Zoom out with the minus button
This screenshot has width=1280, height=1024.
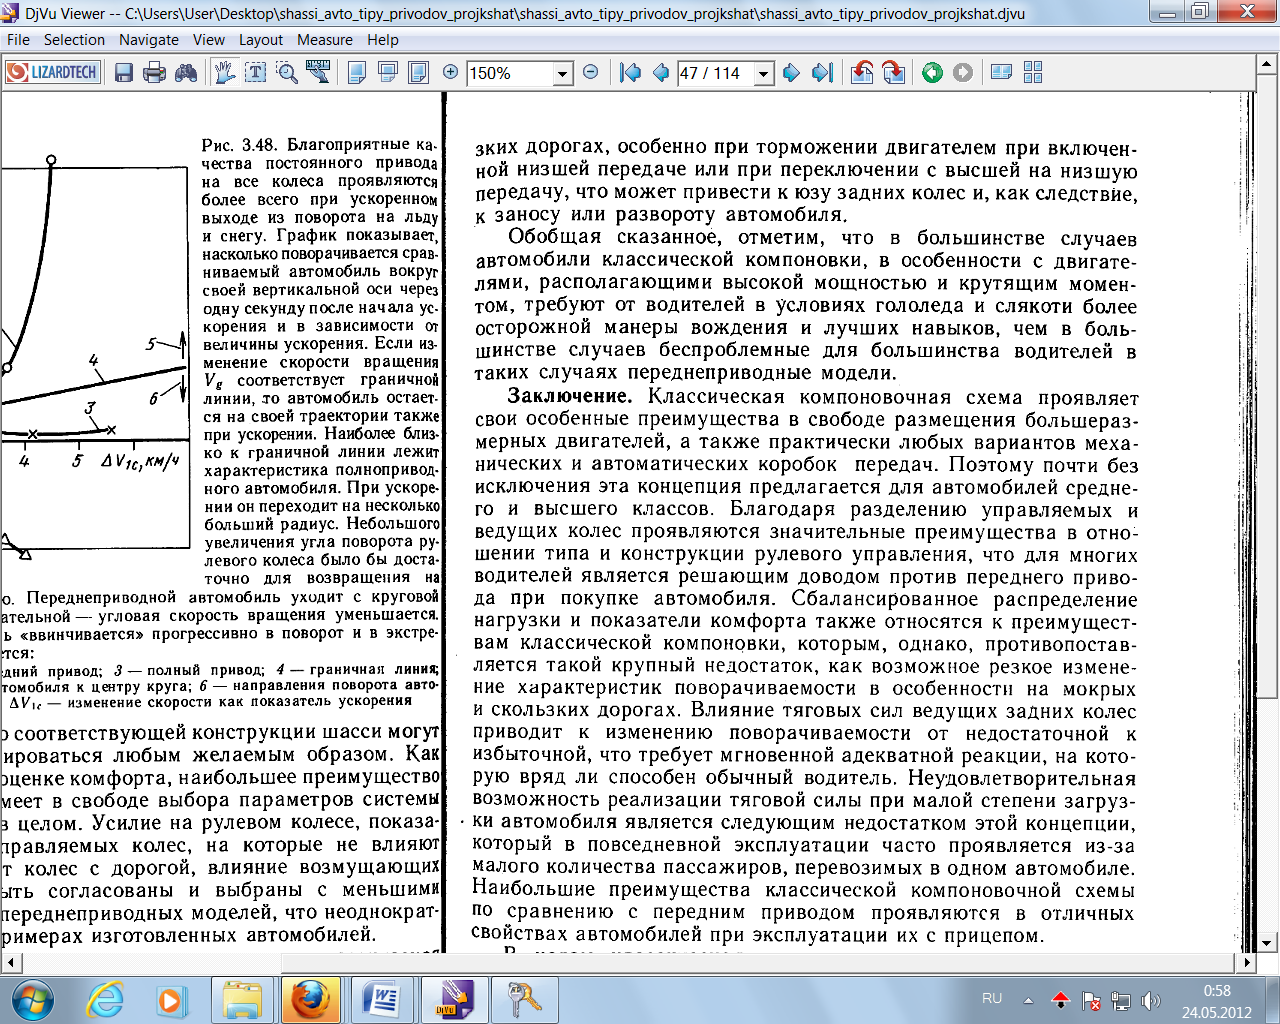pos(591,72)
